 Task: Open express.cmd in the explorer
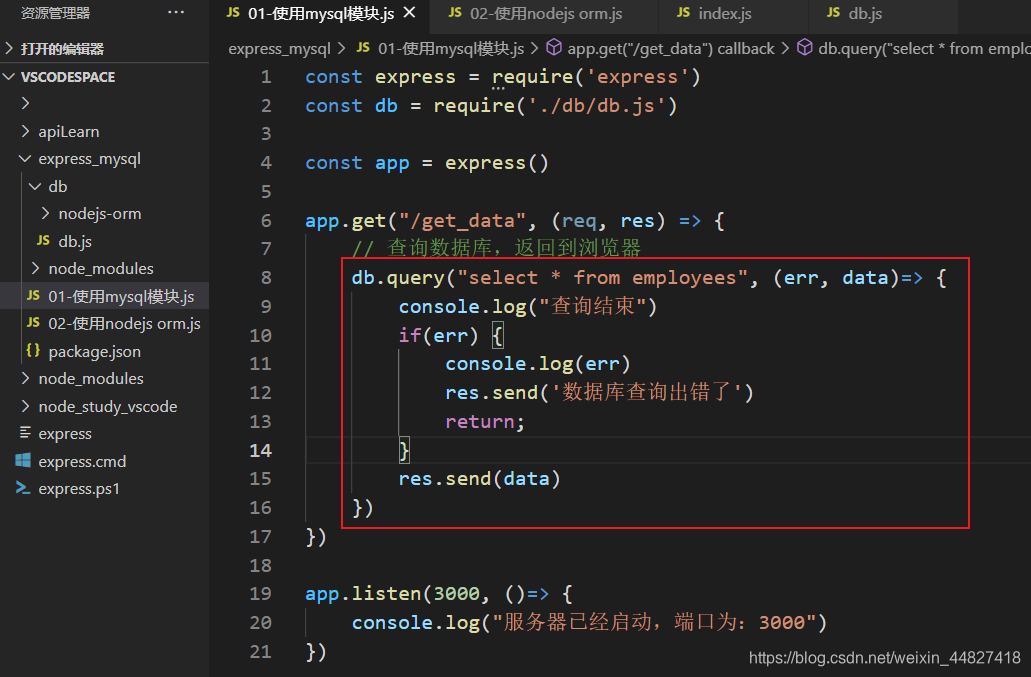82,461
